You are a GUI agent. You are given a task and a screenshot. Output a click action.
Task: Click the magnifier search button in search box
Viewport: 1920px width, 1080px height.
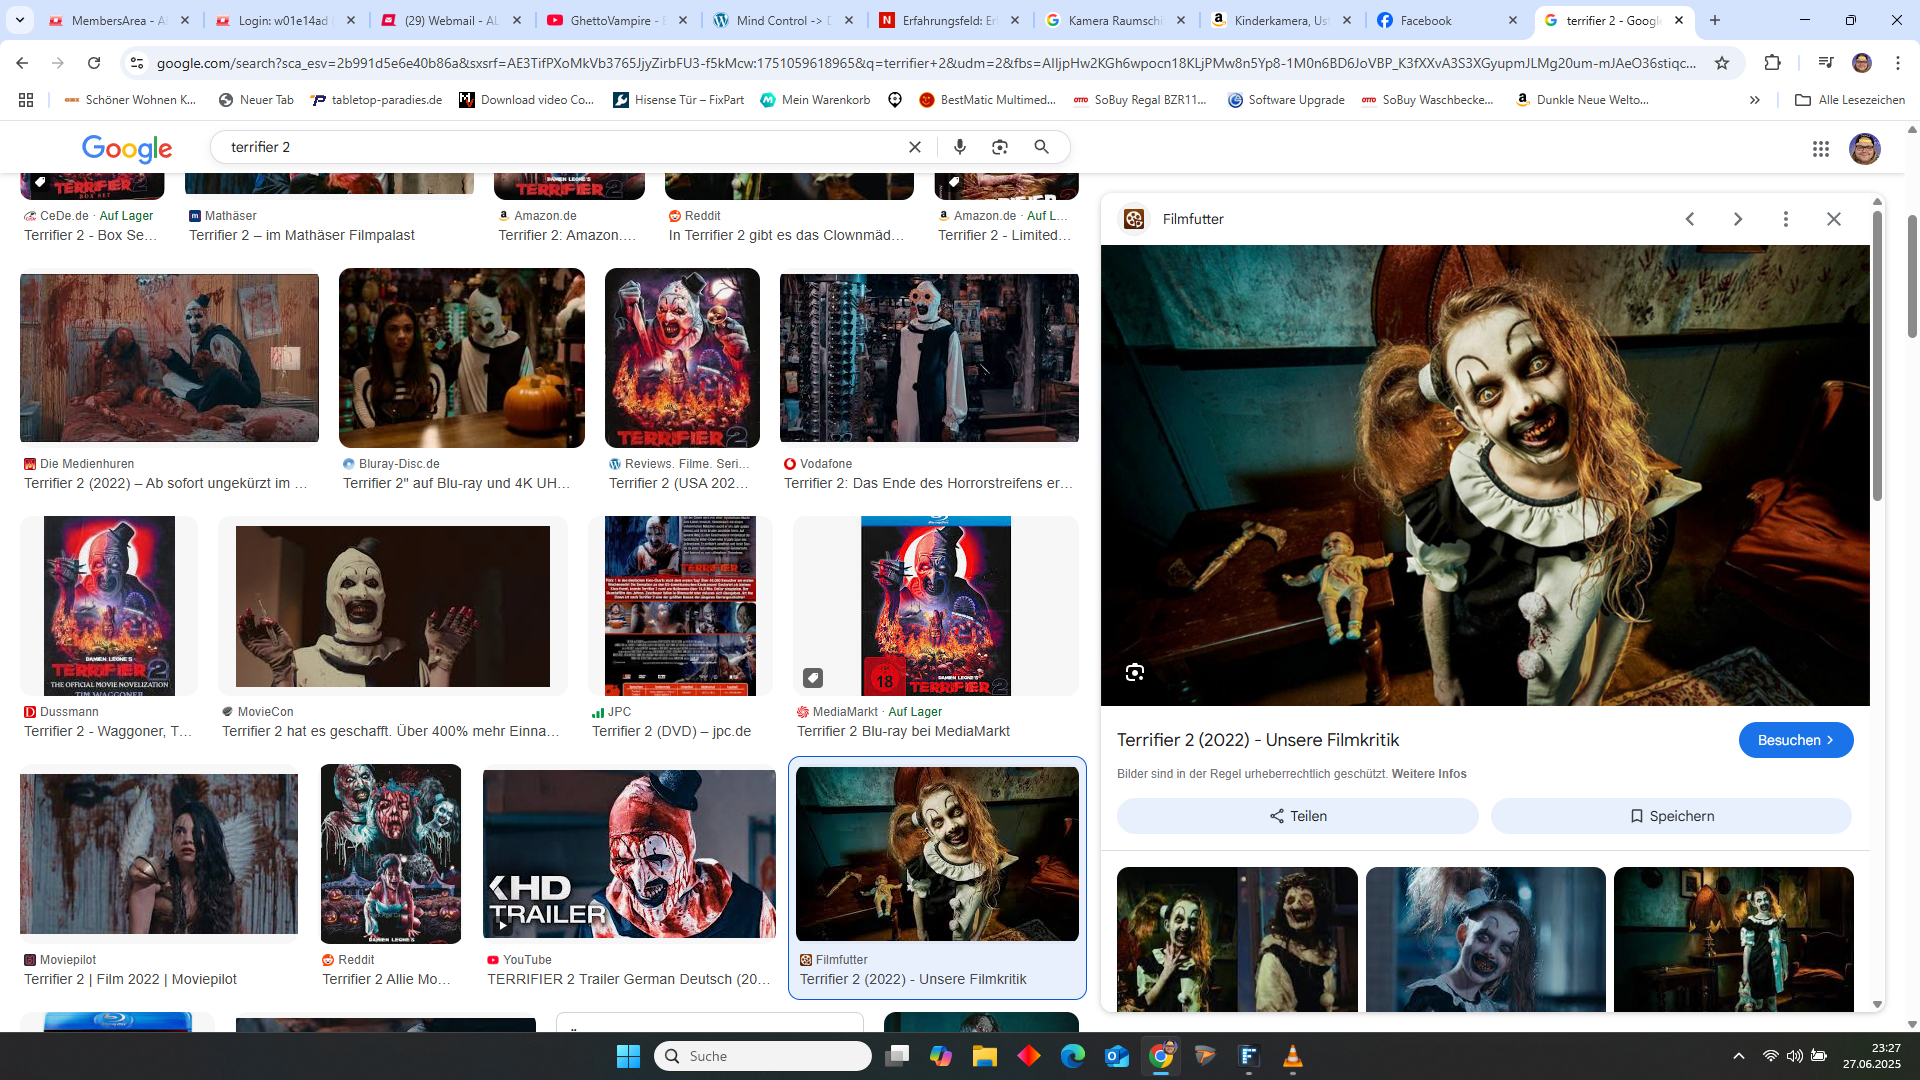click(1041, 147)
